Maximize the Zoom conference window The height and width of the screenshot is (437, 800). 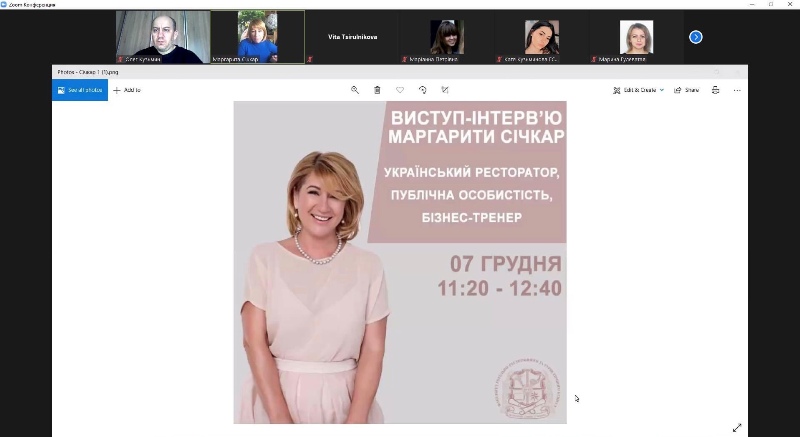[x=771, y=4]
